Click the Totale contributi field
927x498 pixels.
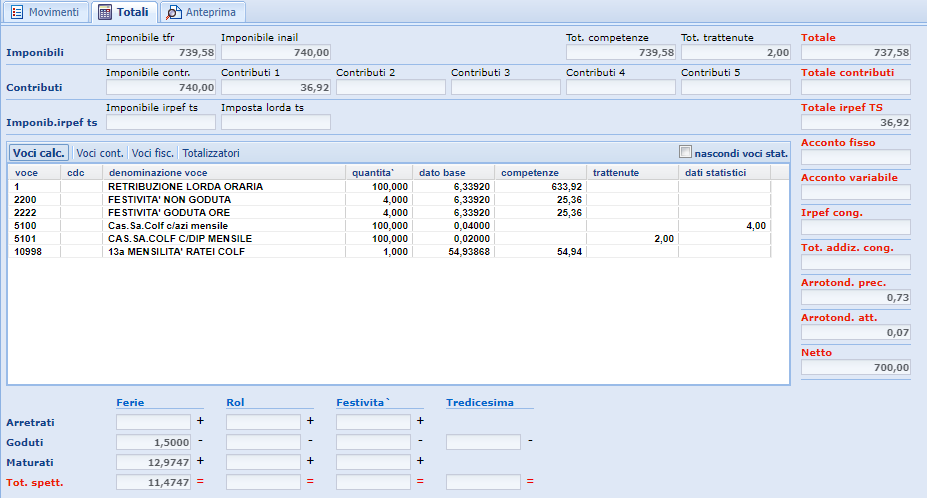click(x=855, y=88)
